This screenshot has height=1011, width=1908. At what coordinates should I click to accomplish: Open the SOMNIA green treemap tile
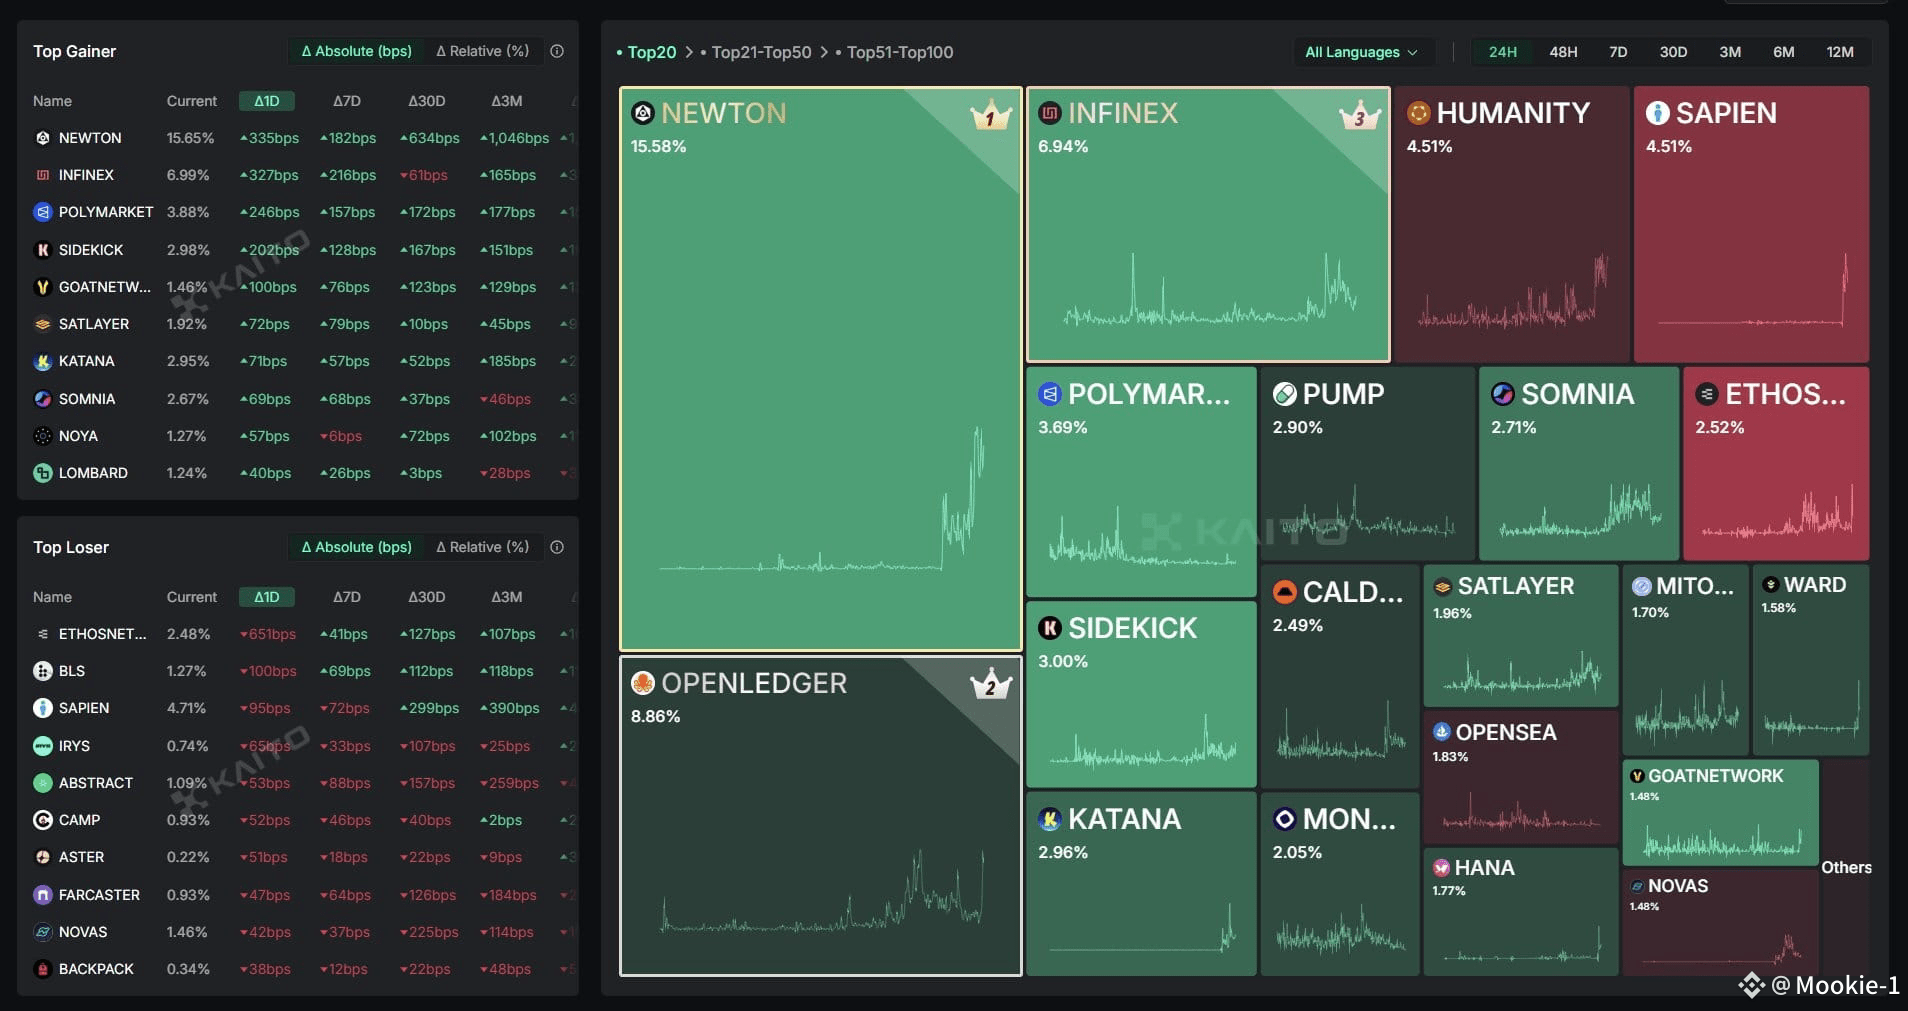(x=1579, y=464)
